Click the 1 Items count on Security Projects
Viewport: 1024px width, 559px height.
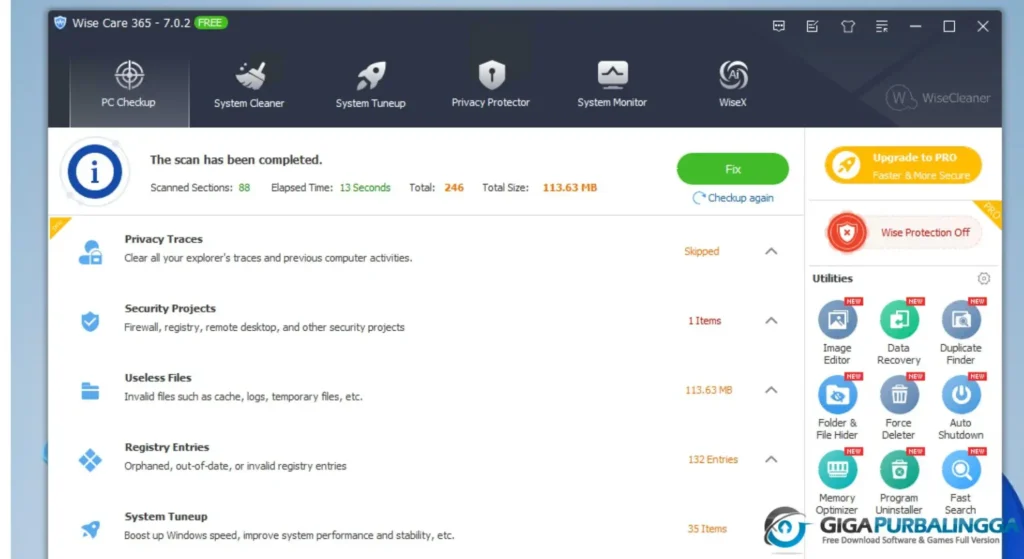click(x=705, y=321)
